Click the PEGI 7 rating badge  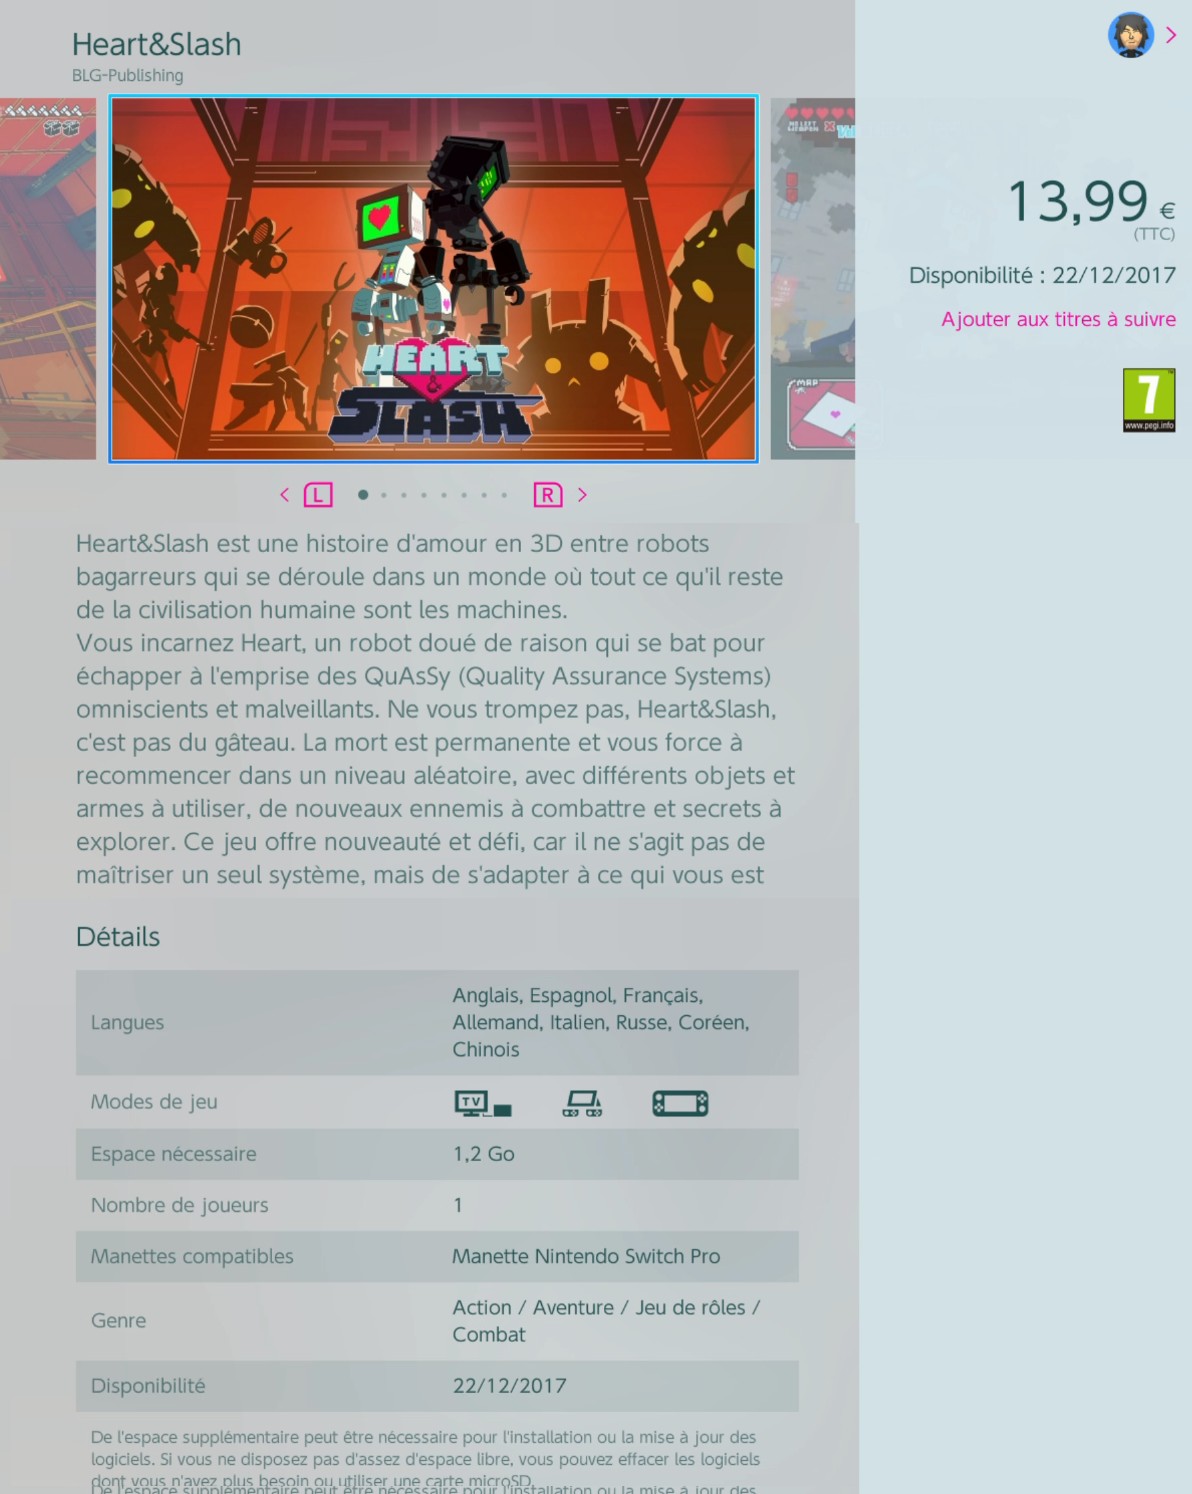point(1149,400)
